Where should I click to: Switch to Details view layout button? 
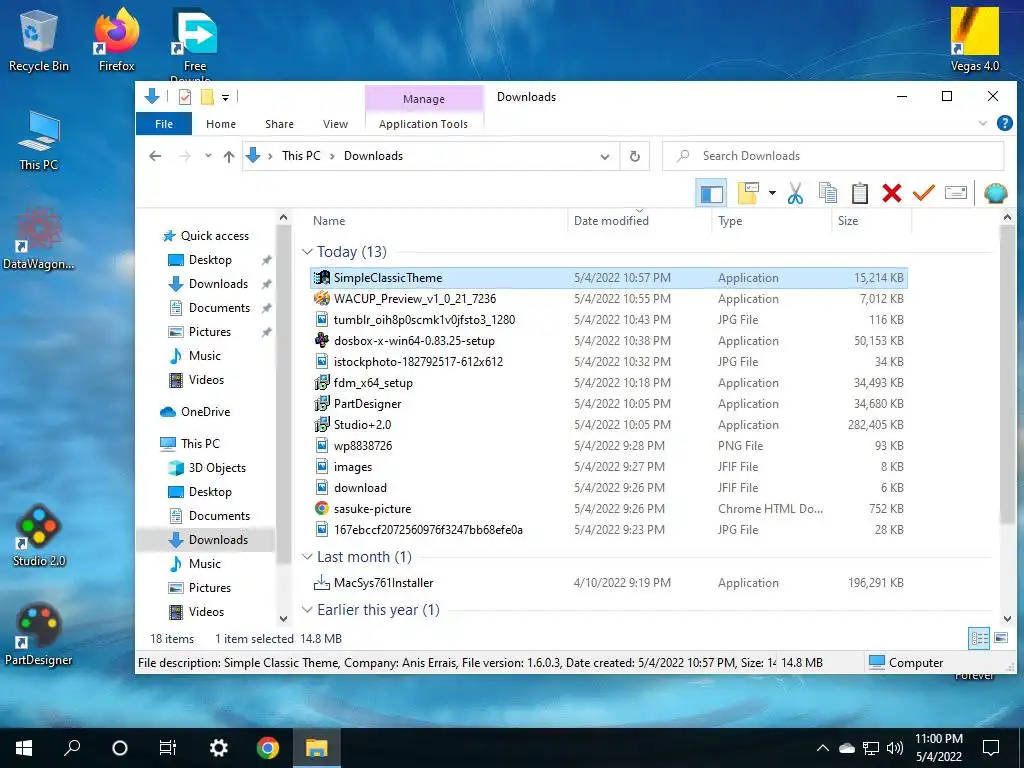pos(979,638)
